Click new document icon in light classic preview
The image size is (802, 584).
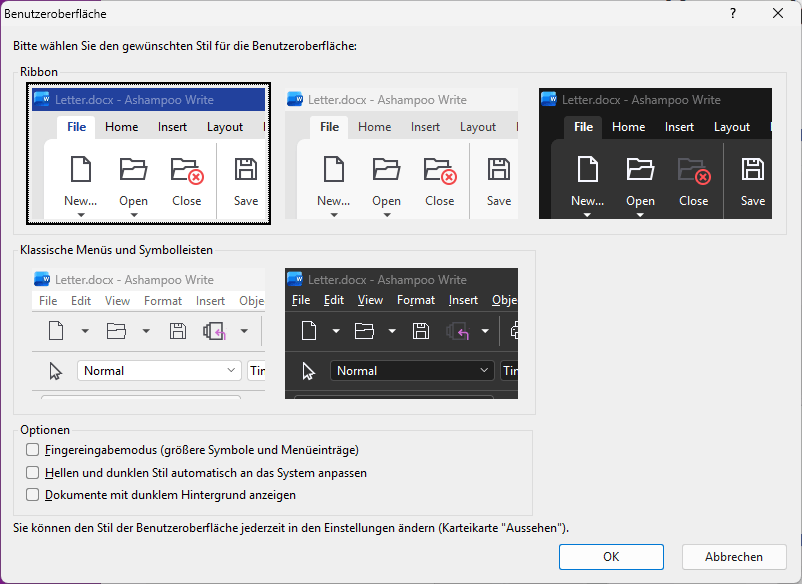coord(56,331)
